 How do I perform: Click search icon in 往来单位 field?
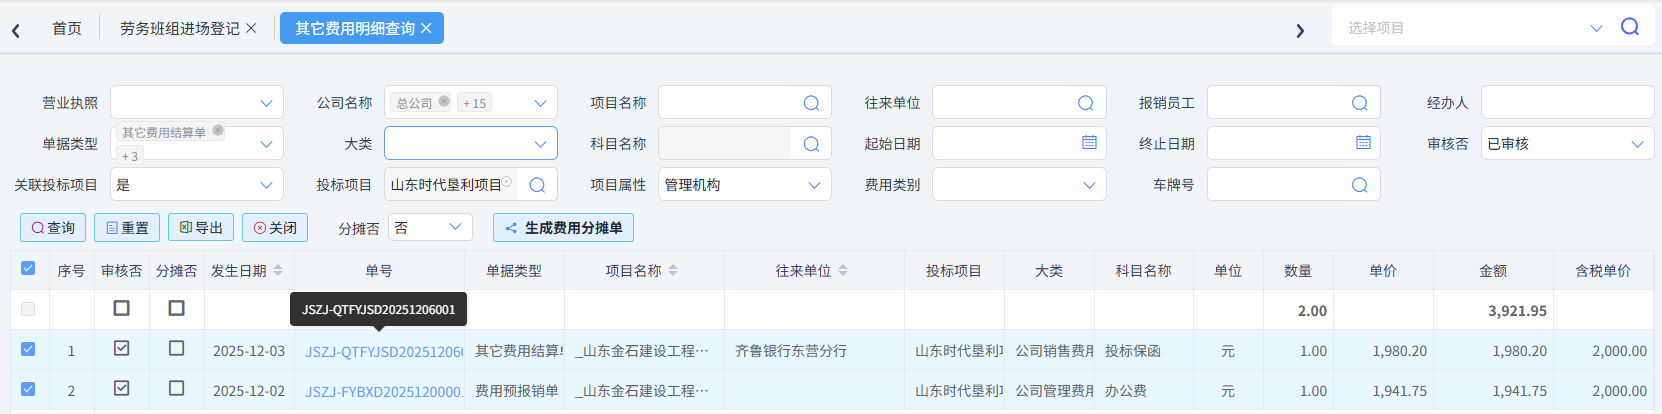point(1085,103)
